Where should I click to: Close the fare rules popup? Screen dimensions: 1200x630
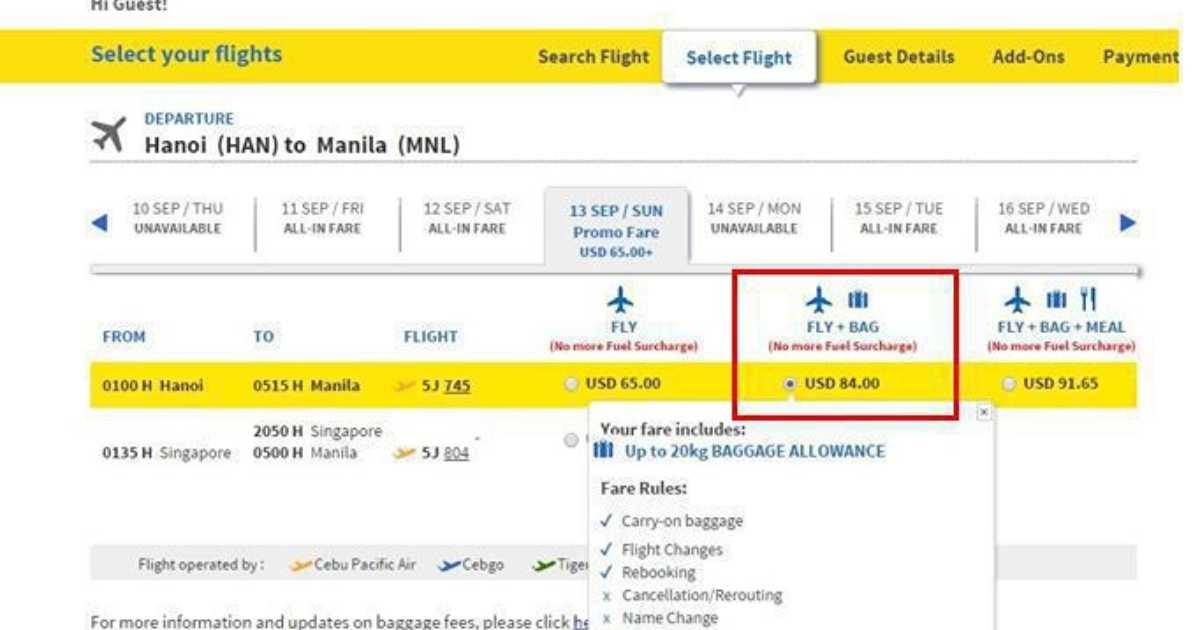(x=984, y=411)
